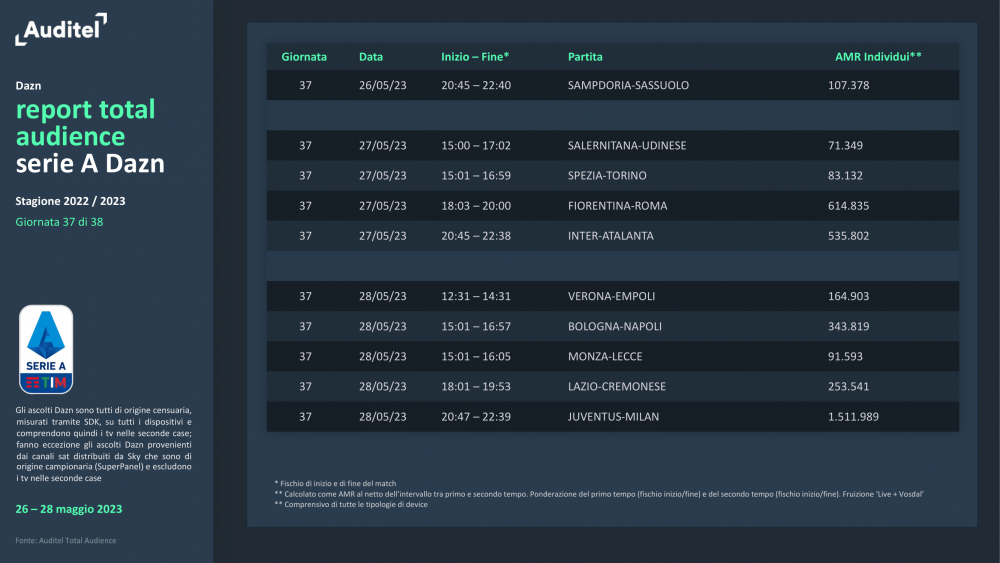
Task: Click the FIORENTINA-ROMA match name
Action: (617, 206)
